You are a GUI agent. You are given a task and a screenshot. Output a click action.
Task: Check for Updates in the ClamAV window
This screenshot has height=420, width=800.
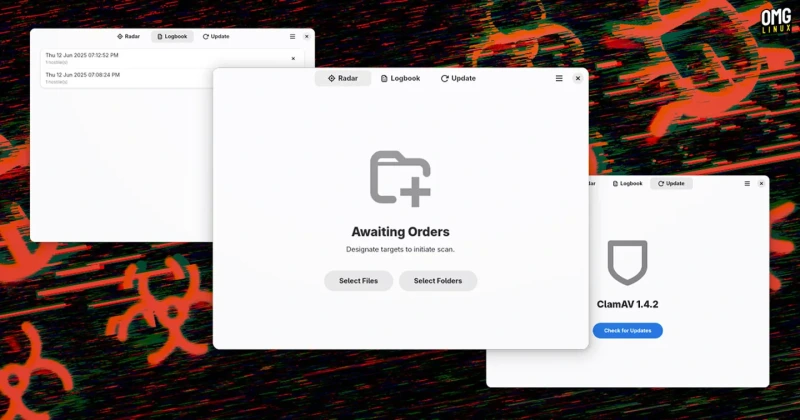click(628, 330)
